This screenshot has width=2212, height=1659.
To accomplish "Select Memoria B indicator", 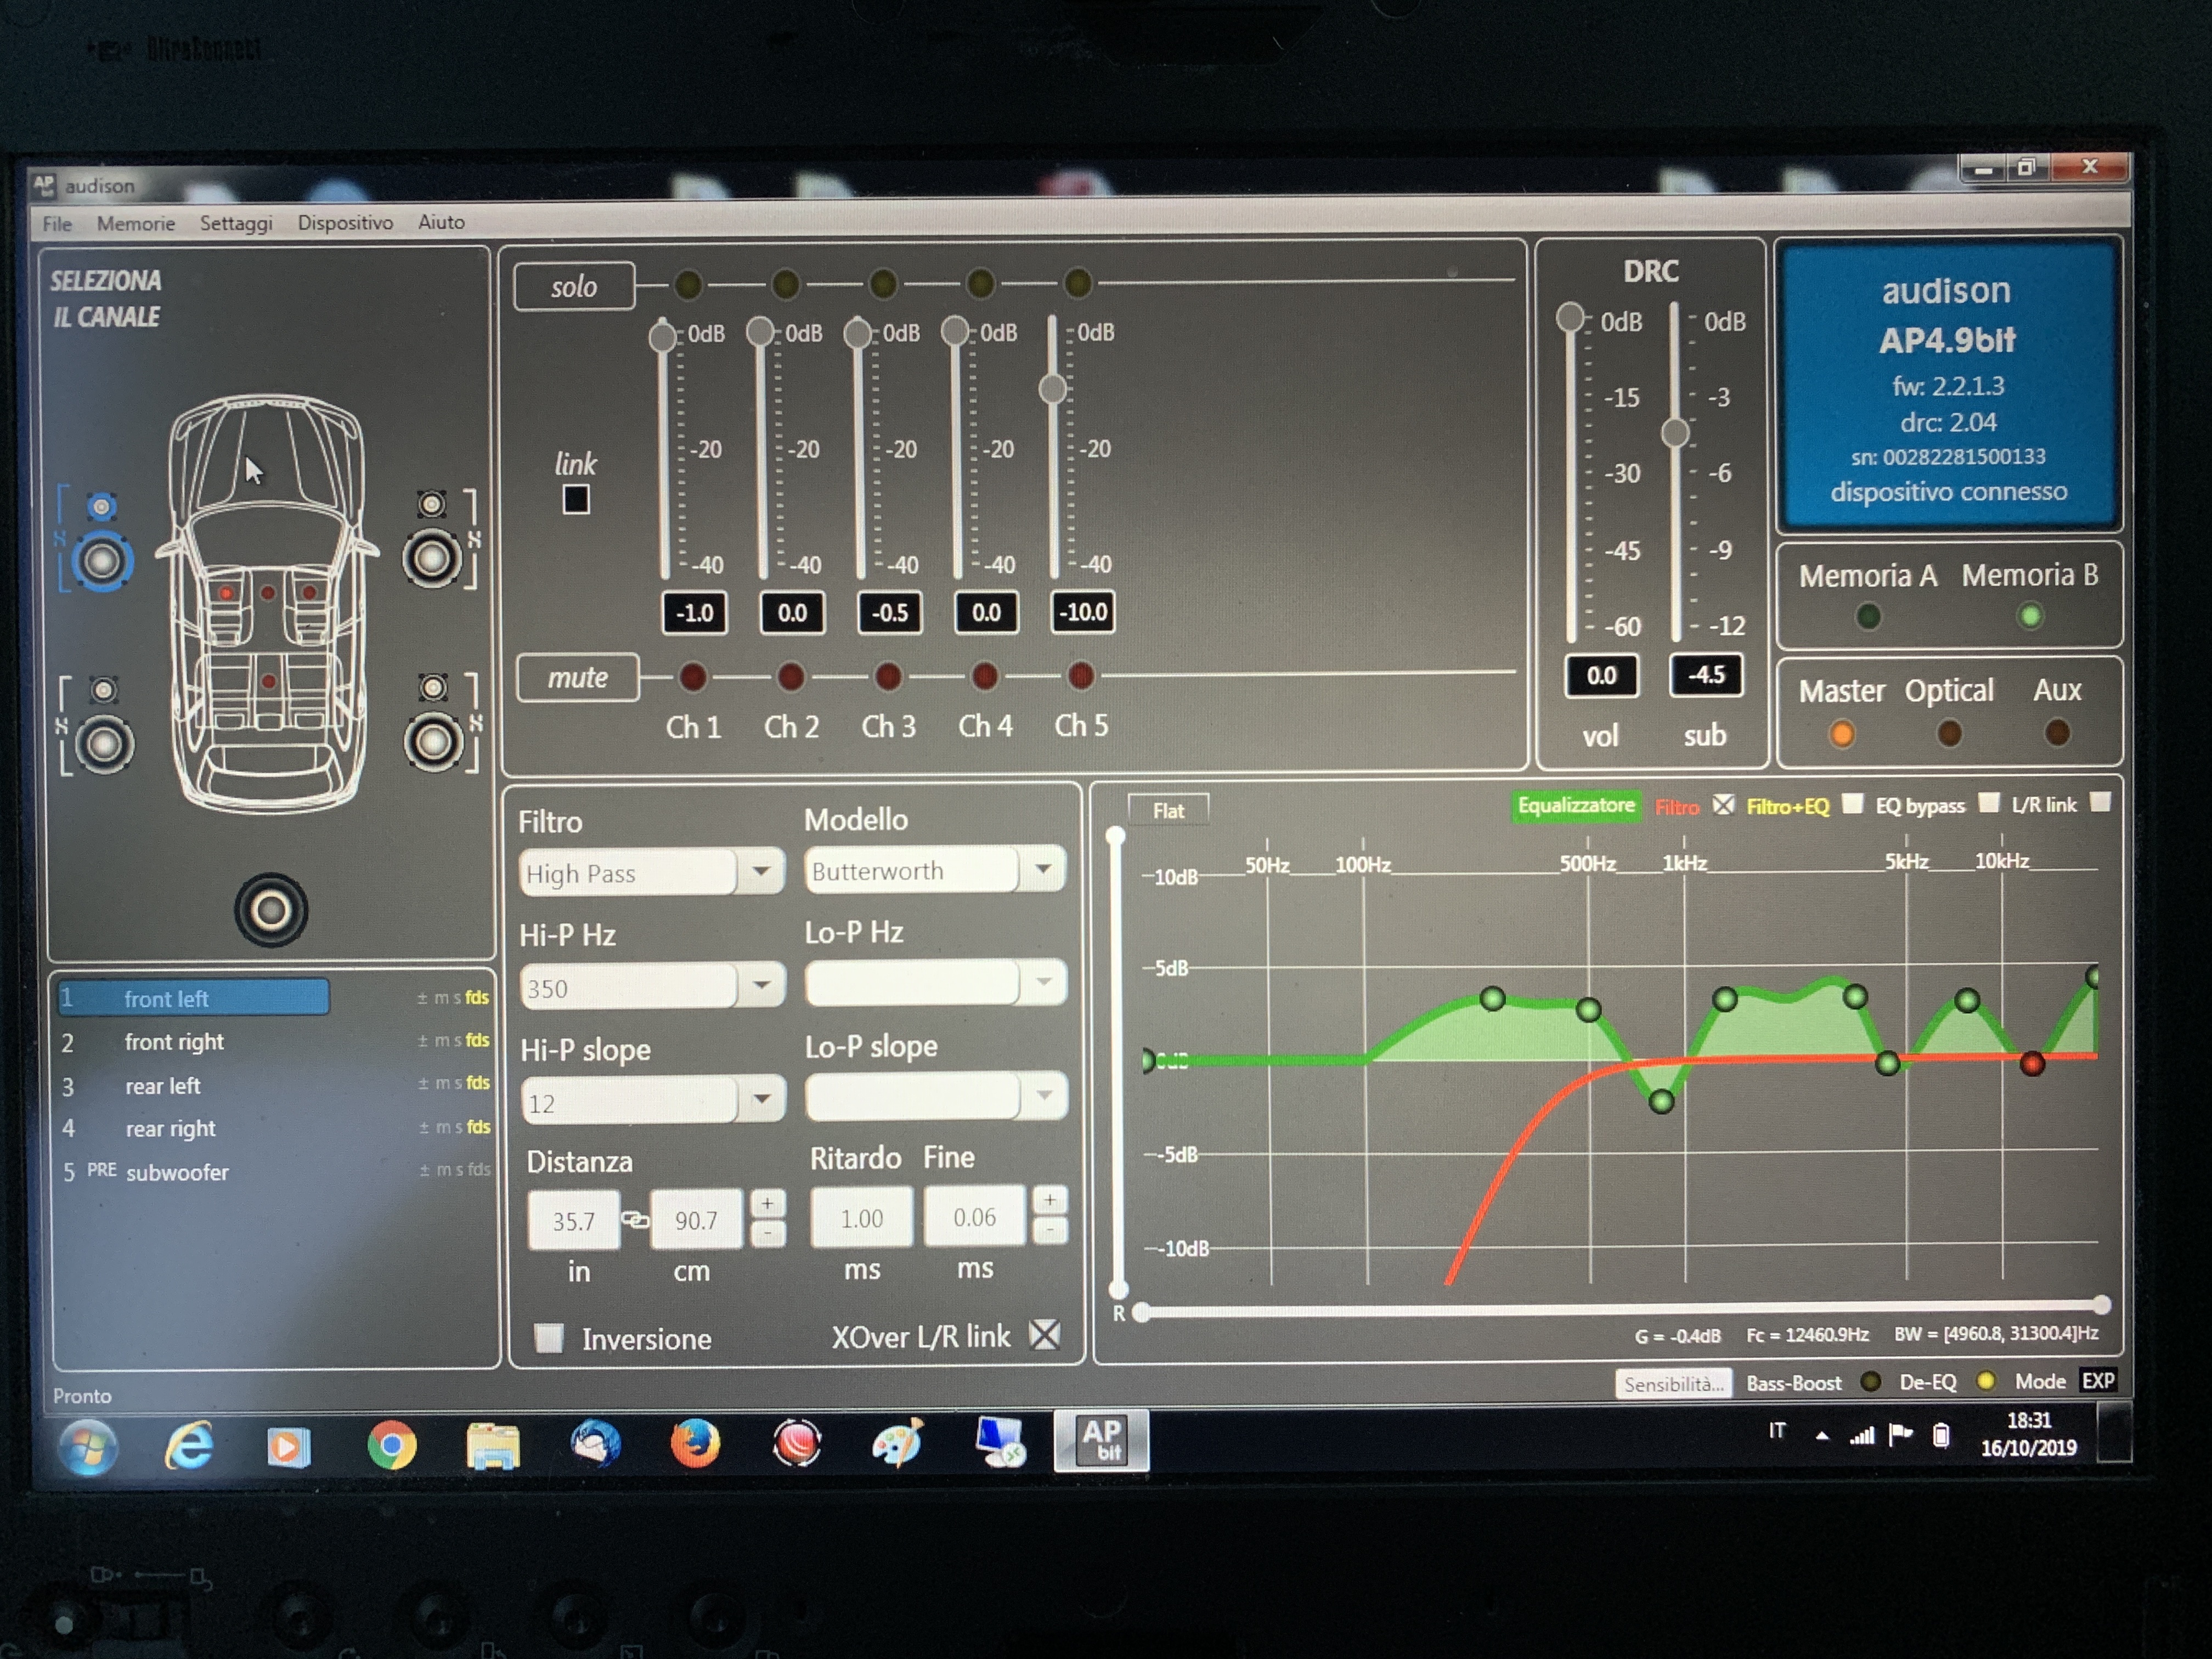I will [2029, 615].
